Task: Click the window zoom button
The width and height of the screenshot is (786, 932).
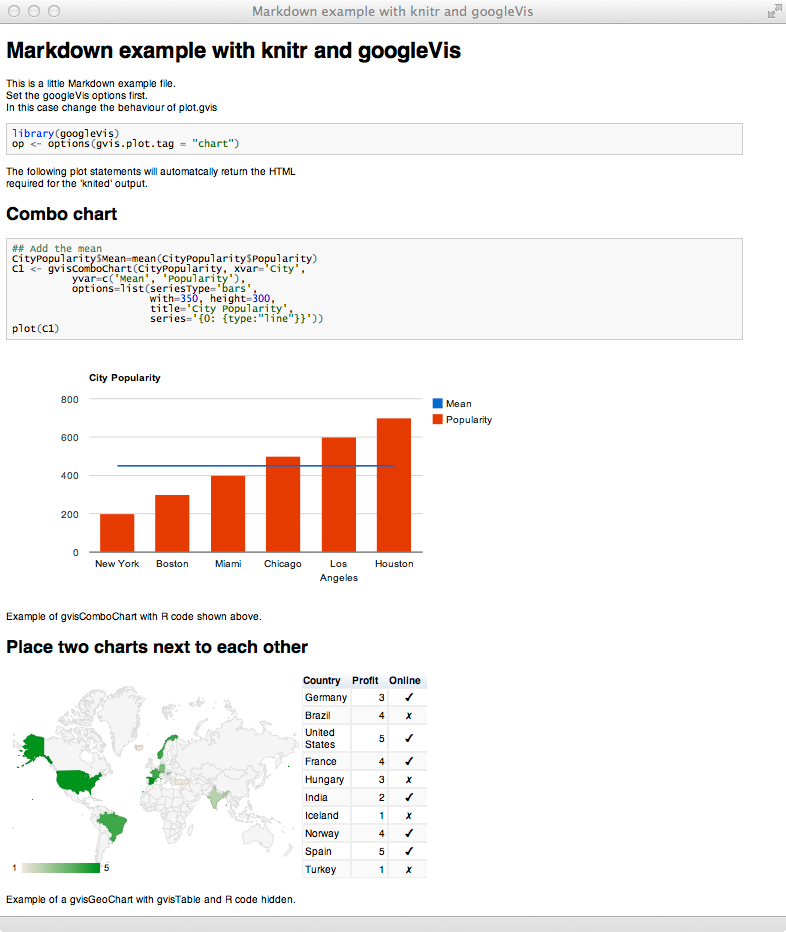Action: (x=54, y=11)
